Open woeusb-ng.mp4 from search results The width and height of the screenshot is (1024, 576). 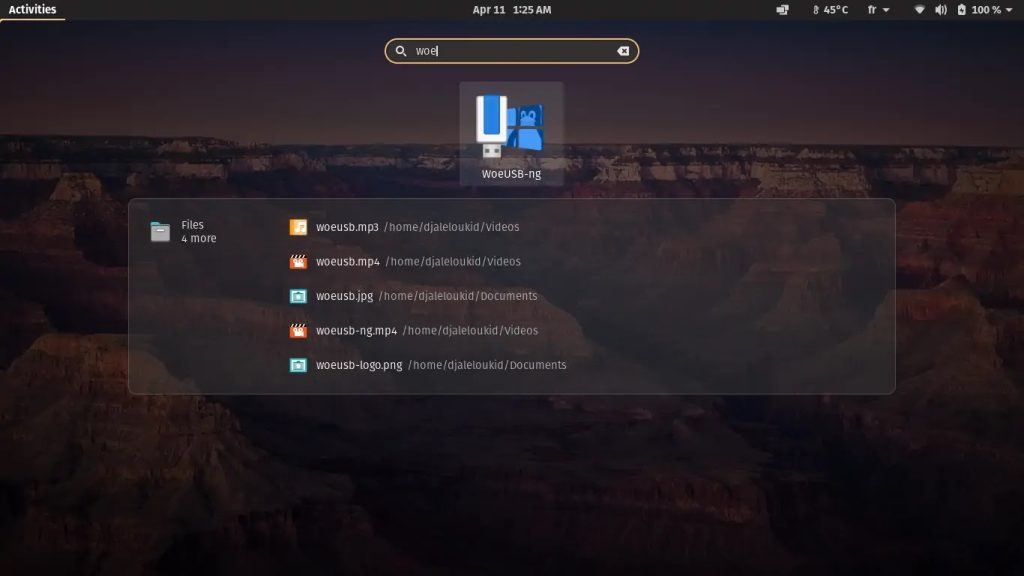point(357,331)
